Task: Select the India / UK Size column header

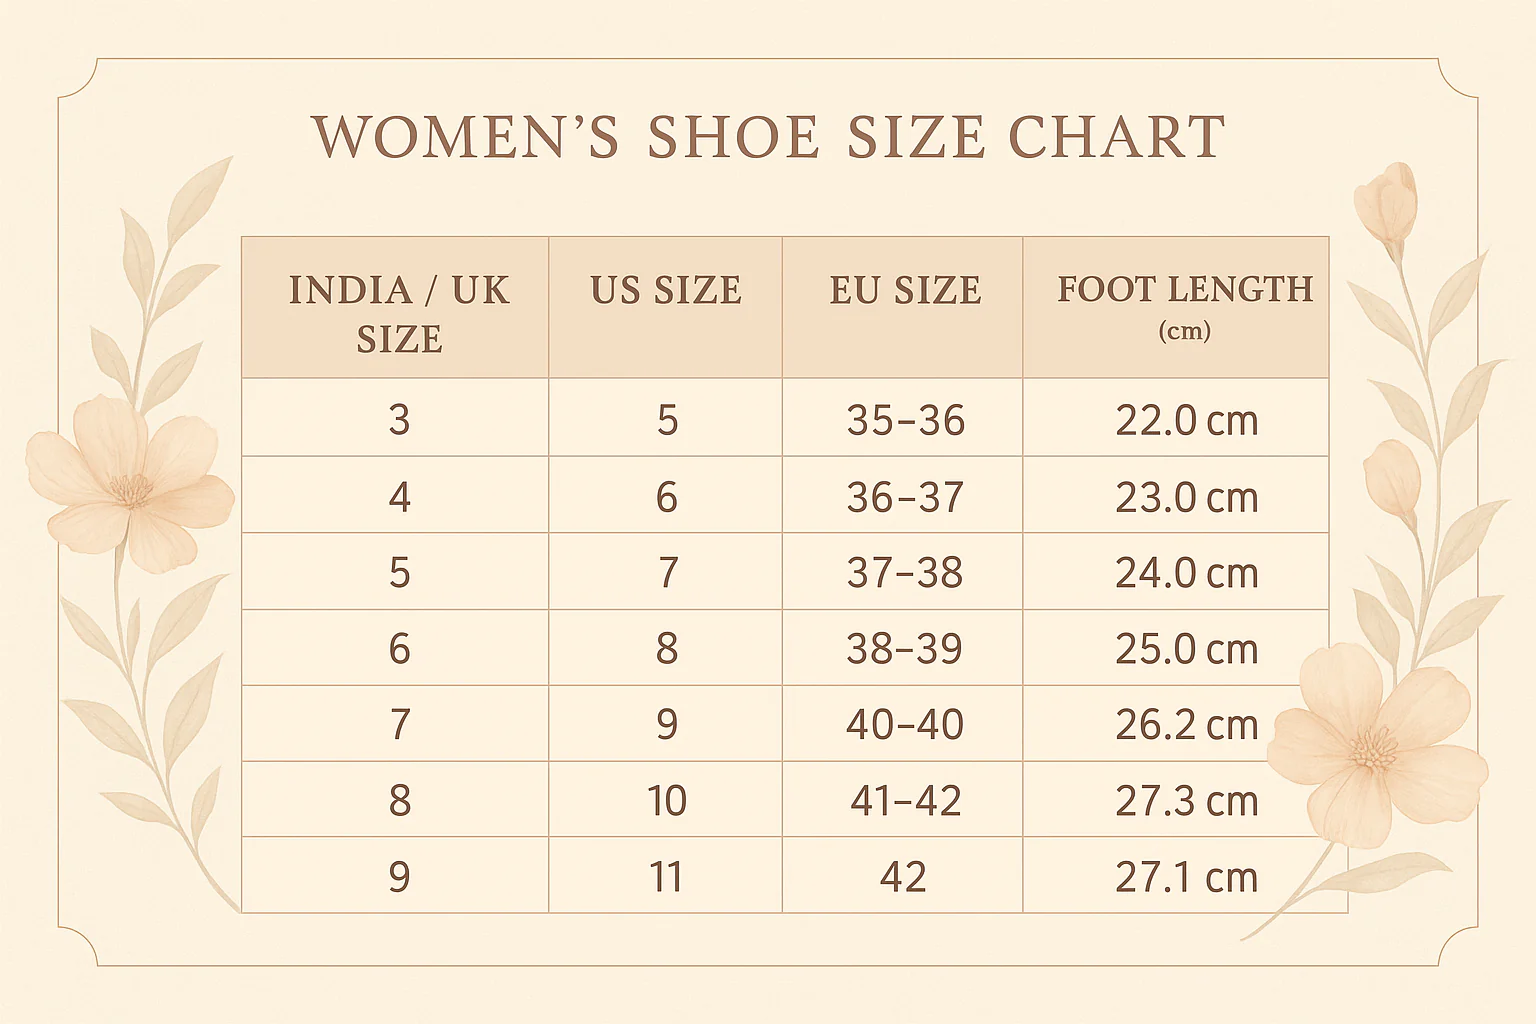Action: (x=398, y=313)
